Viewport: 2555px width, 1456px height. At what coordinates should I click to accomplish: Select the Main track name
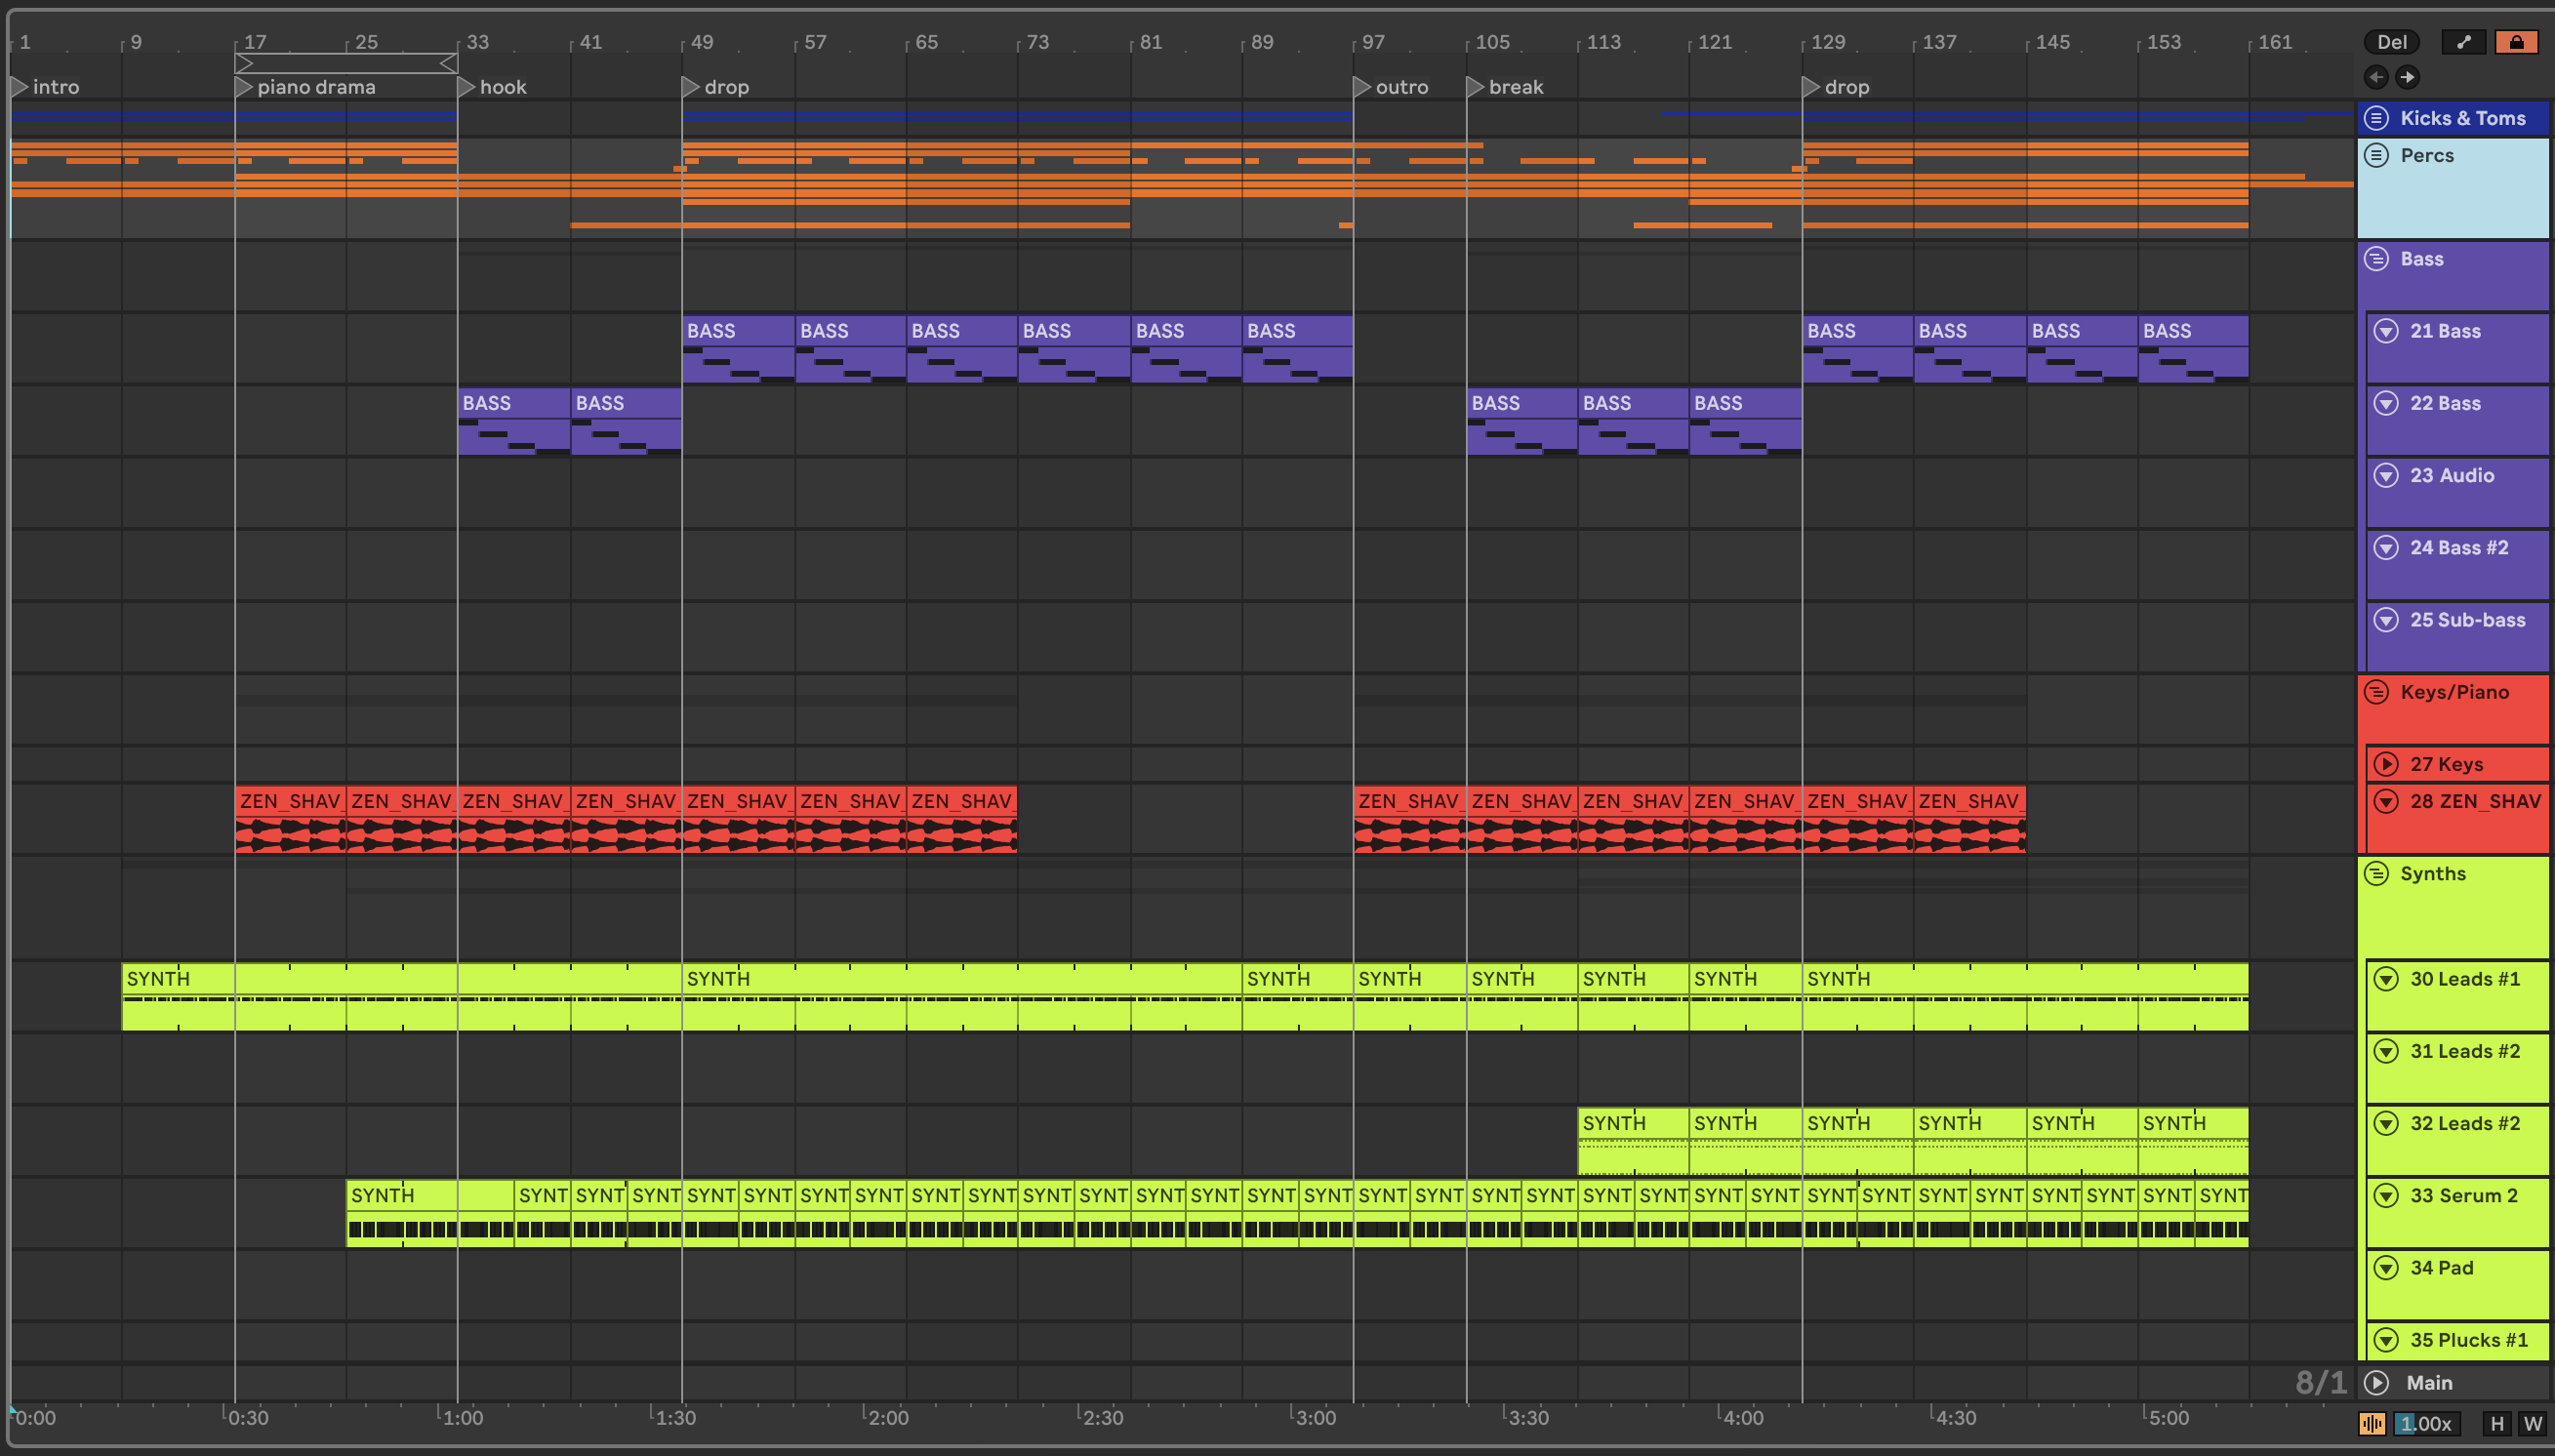tap(2429, 1382)
